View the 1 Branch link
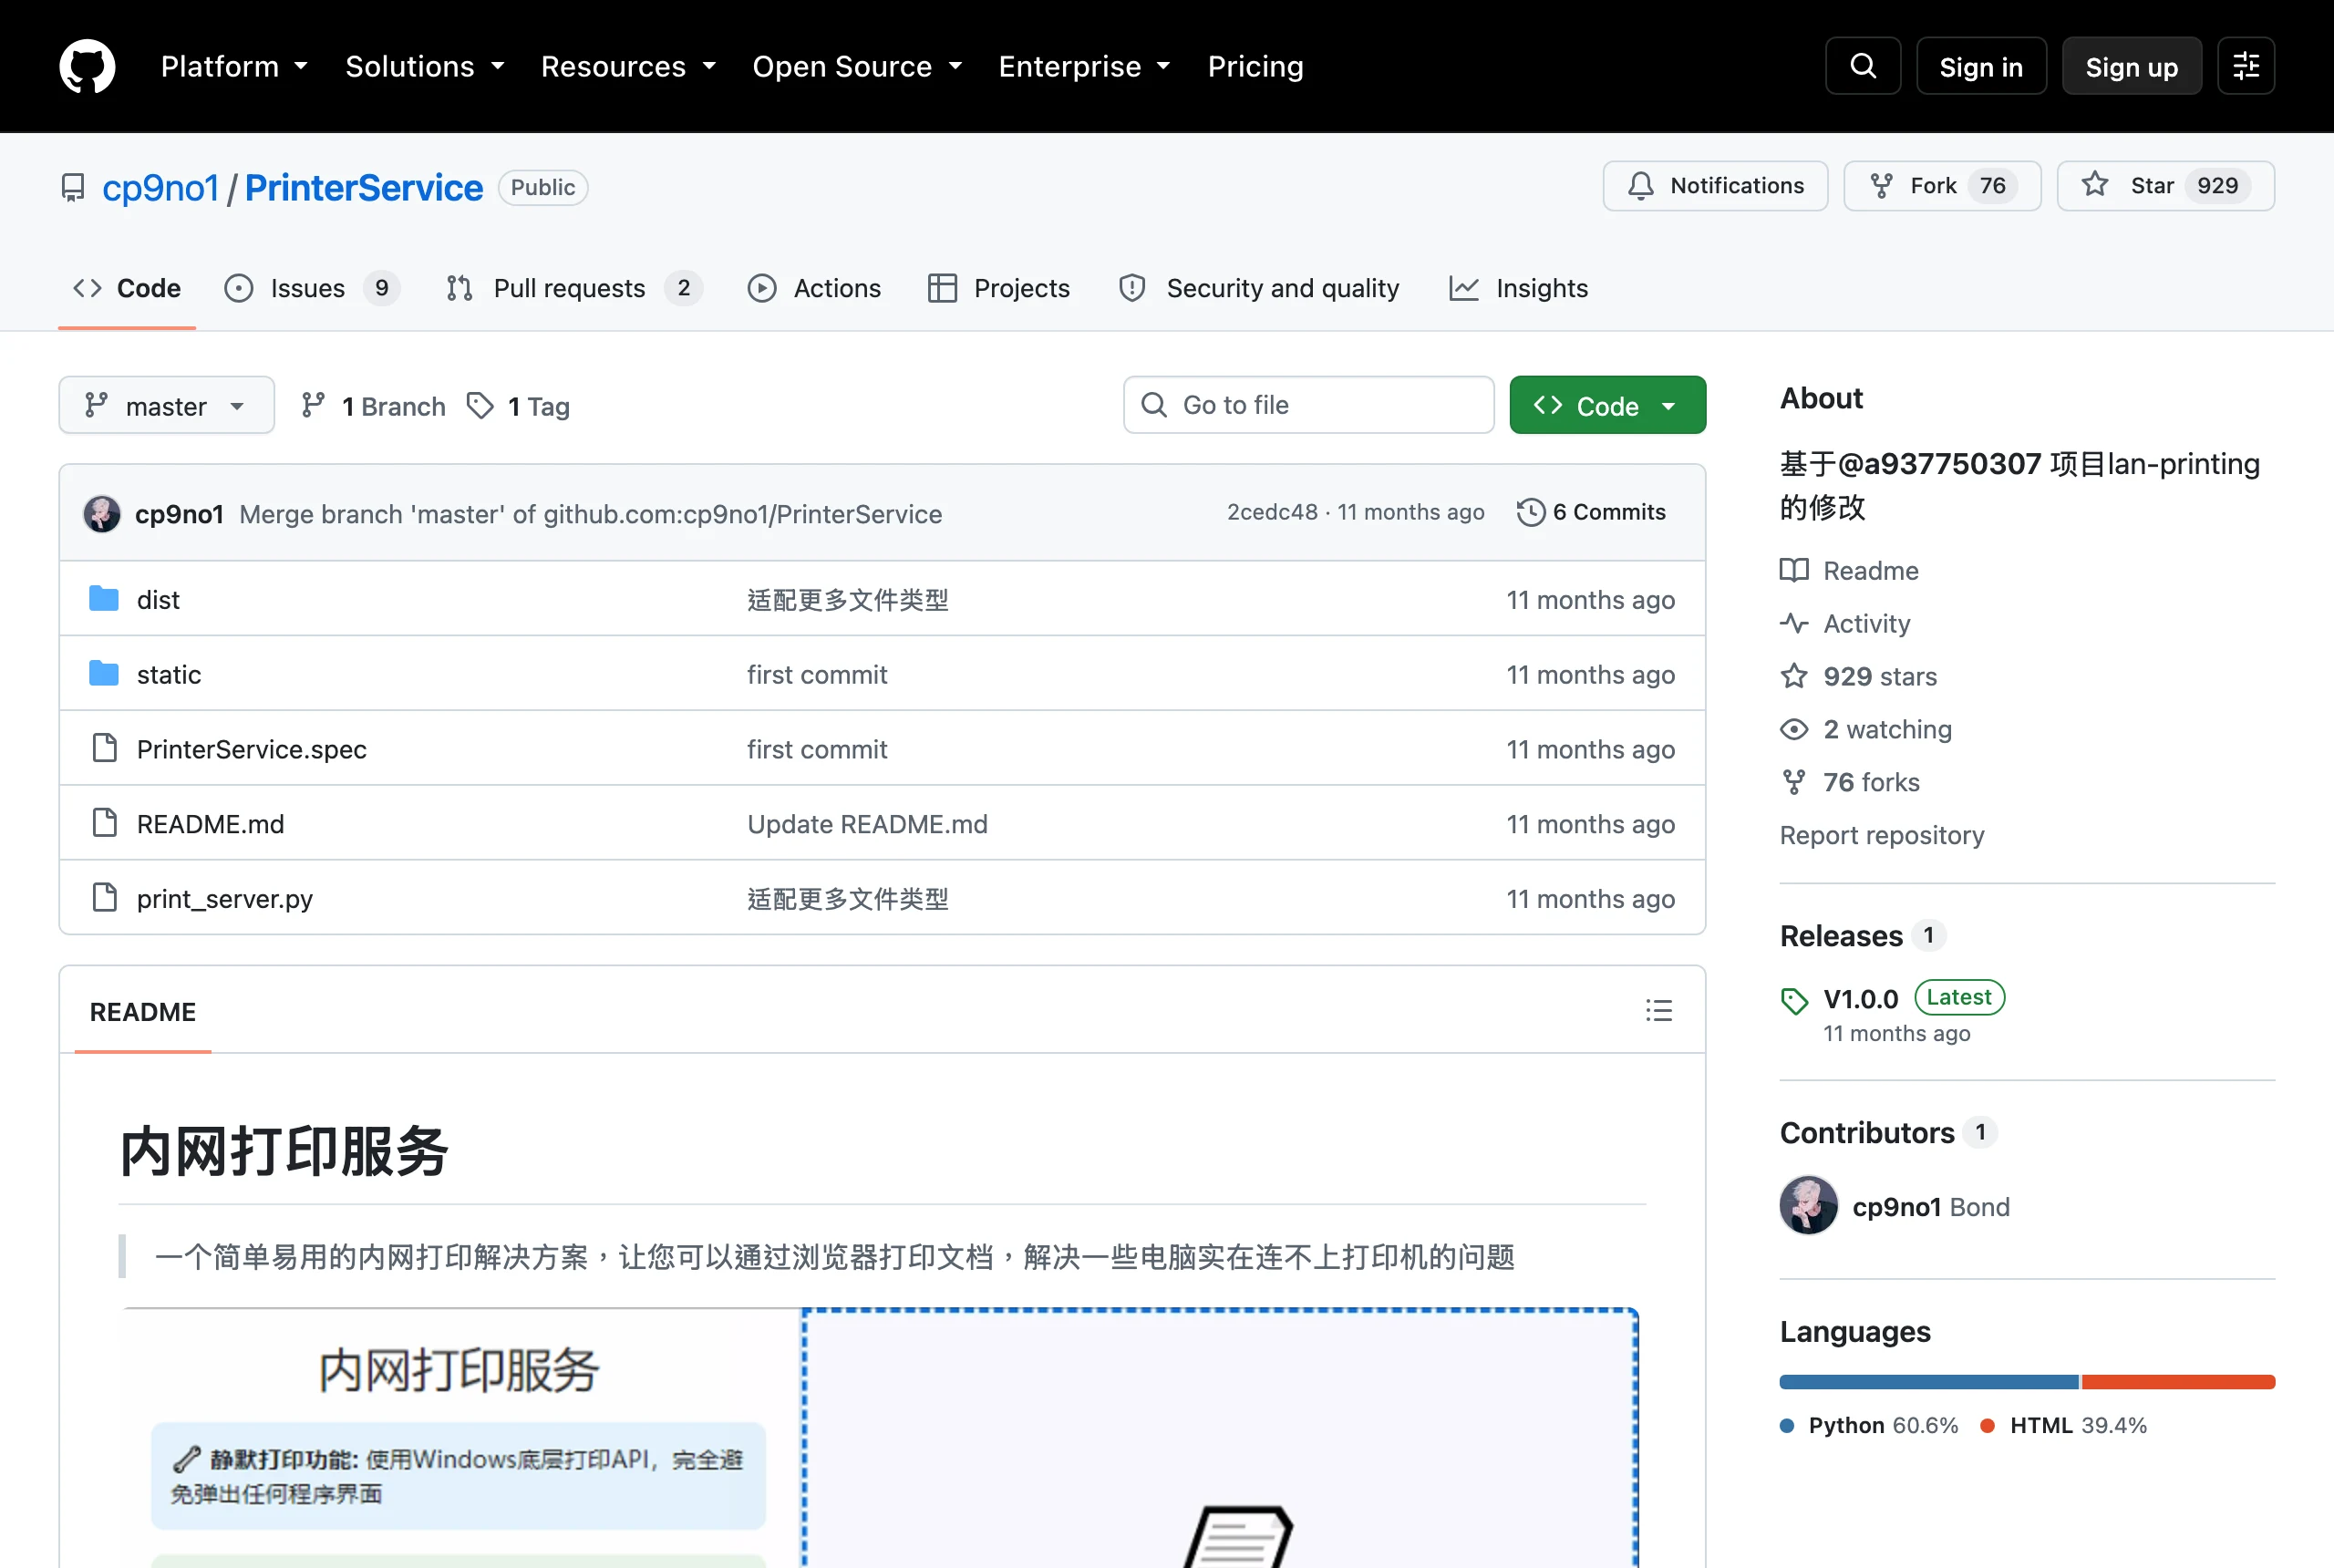Screen dimensions: 2334x1568 [374, 406]
